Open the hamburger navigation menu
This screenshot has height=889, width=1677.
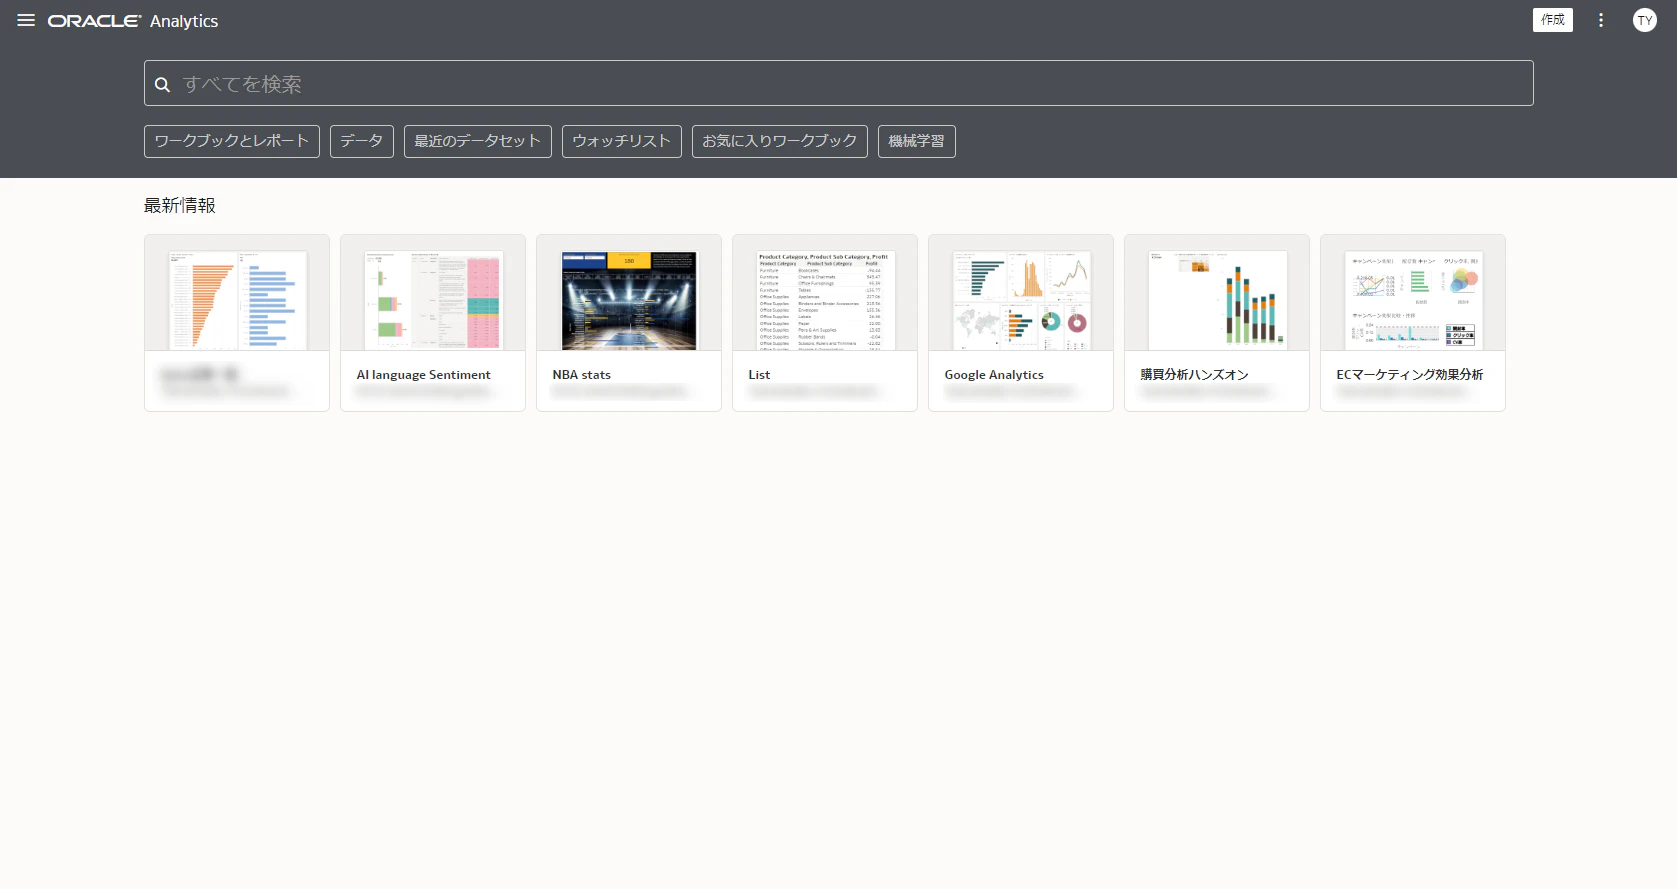pos(26,20)
